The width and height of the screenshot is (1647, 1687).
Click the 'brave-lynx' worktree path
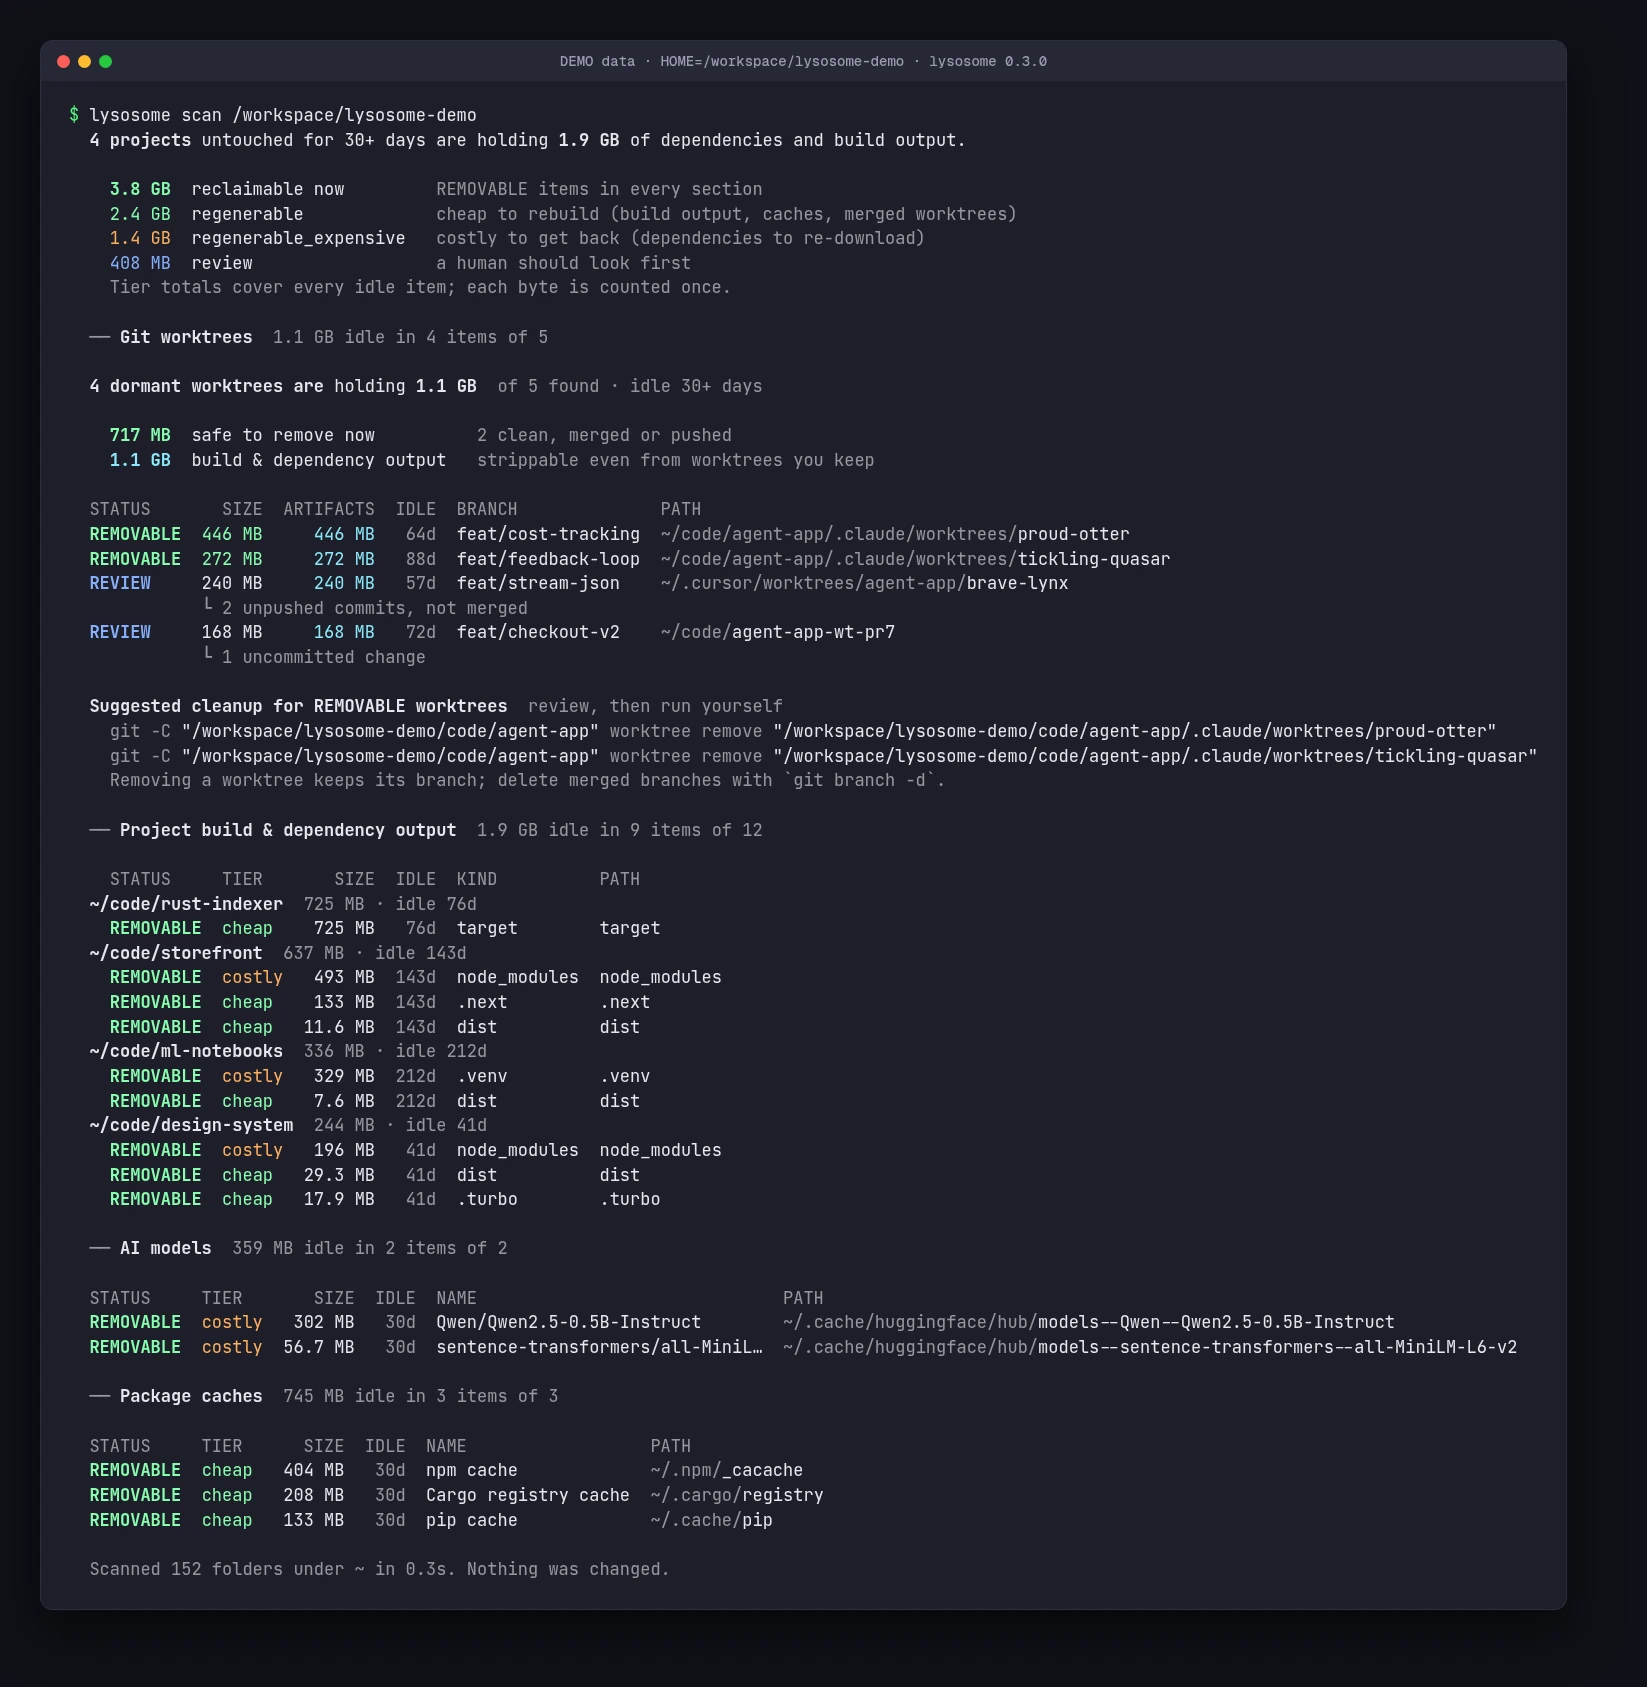point(1017,583)
